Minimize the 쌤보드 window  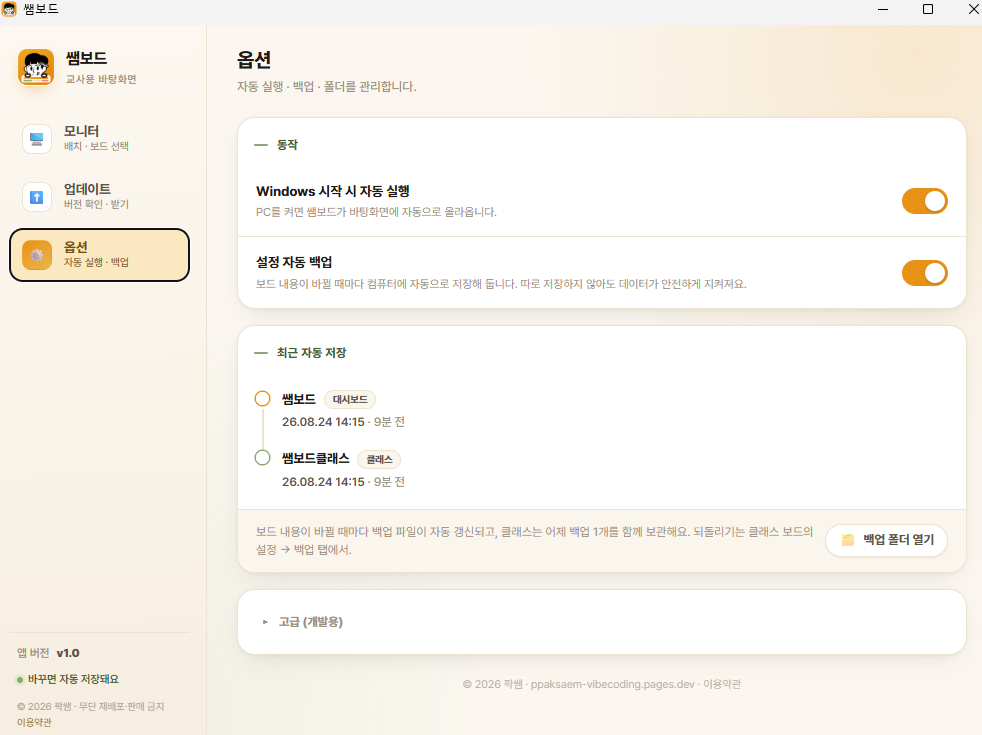click(883, 9)
